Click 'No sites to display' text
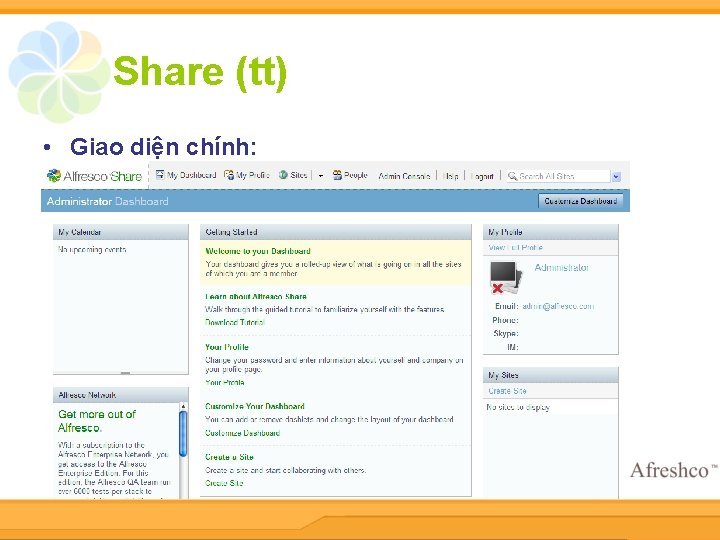 click(x=518, y=407)
